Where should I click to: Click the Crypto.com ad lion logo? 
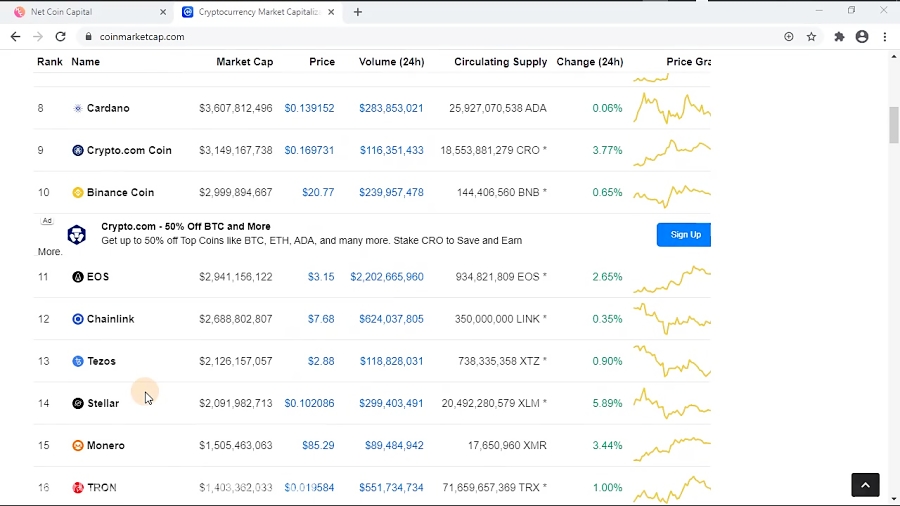(x=77, y=235)
